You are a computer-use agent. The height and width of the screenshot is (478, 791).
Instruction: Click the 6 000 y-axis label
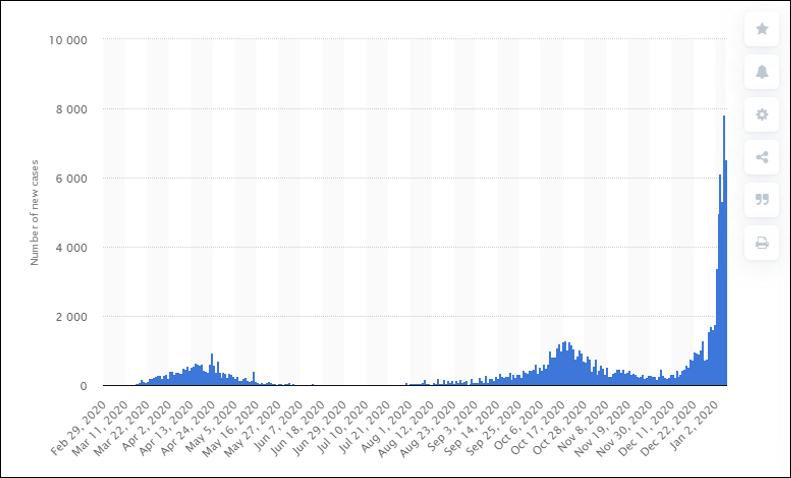(x=72, y=178)
